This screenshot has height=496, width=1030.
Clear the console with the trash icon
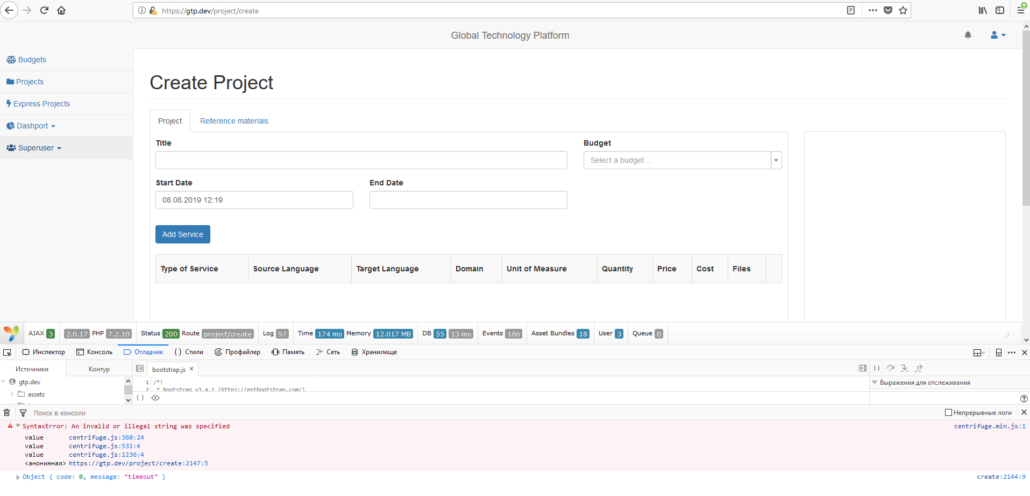click(x=7, y=412)
